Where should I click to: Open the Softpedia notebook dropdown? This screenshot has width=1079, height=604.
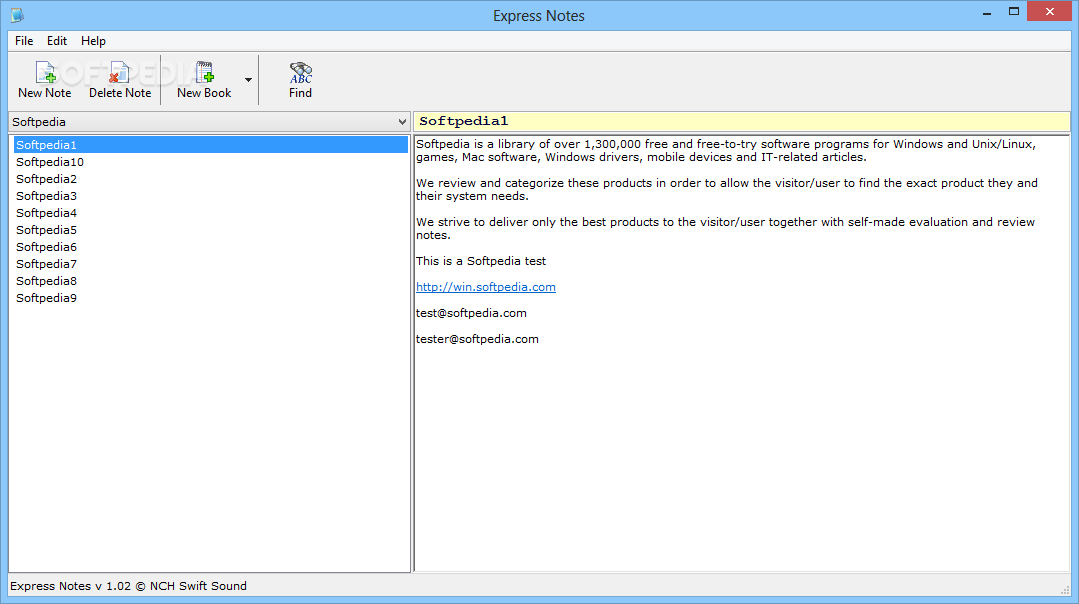[x=209, y=122]
